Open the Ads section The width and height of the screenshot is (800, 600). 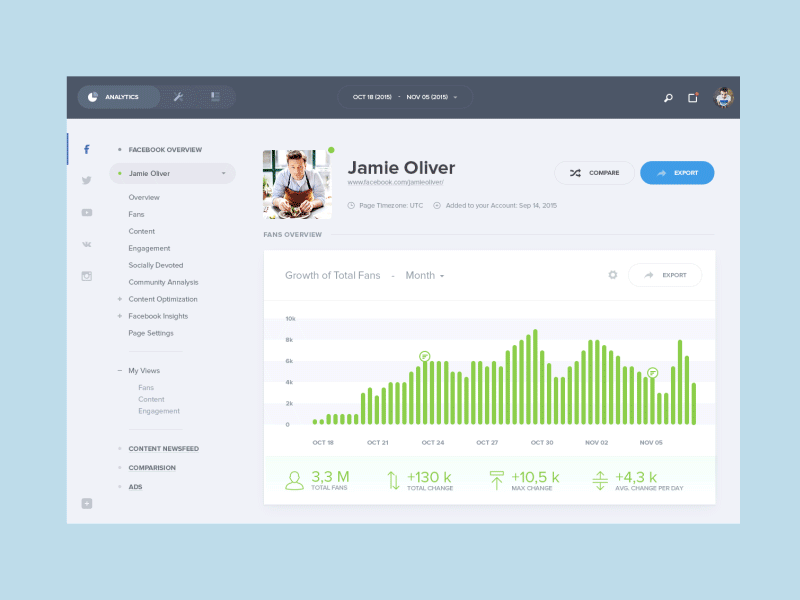pyautogui.click(x=135, y=487)
